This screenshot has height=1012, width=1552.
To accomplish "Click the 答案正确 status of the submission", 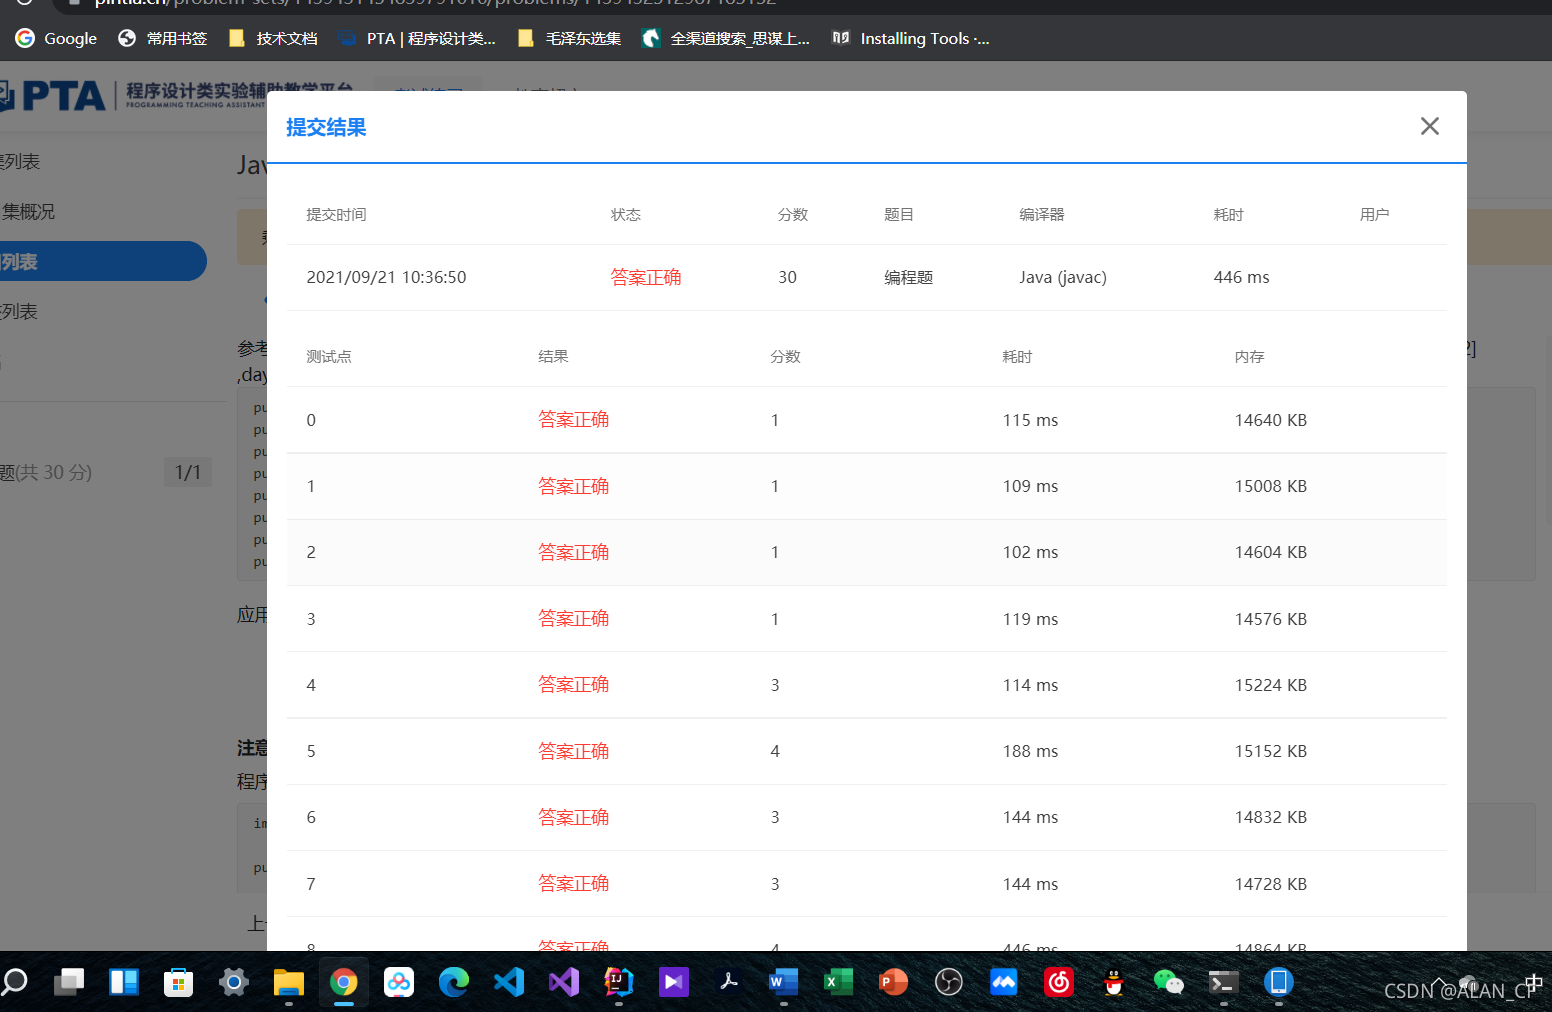I will point(646,277).
